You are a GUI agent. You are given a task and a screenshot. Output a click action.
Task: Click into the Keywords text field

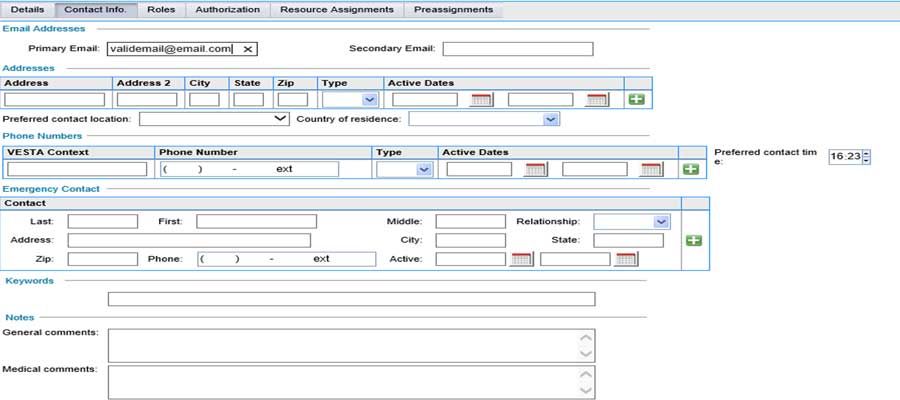tap(351, 299)
